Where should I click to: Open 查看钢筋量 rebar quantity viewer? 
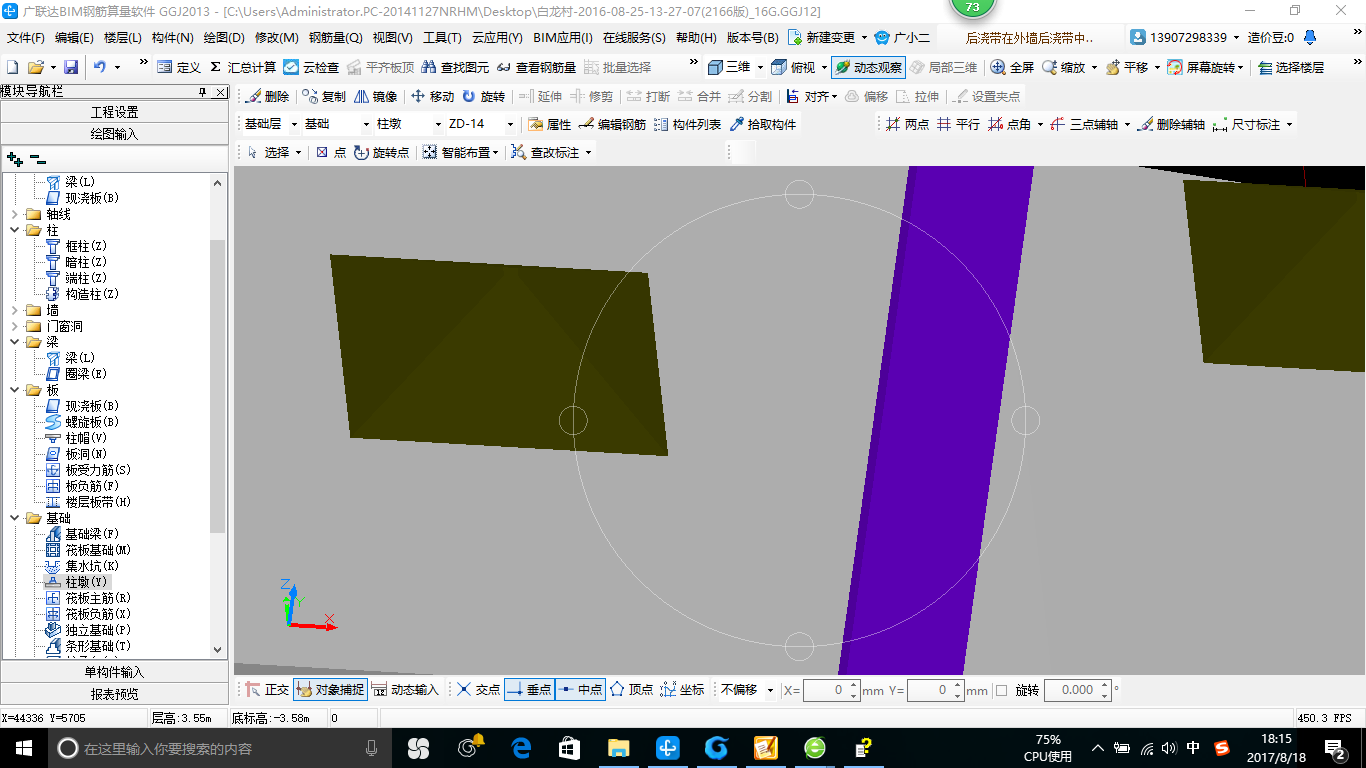(x=536, y=67)
